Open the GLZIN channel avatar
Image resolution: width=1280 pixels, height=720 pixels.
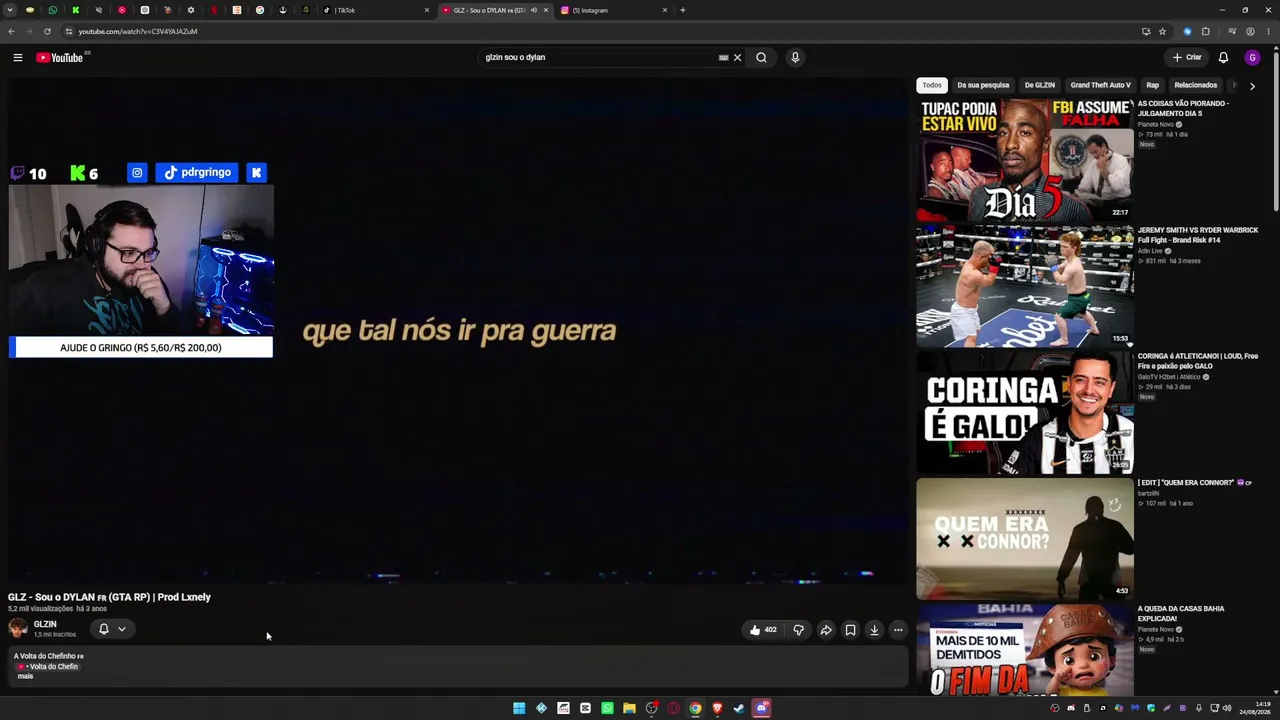point(18,628)
